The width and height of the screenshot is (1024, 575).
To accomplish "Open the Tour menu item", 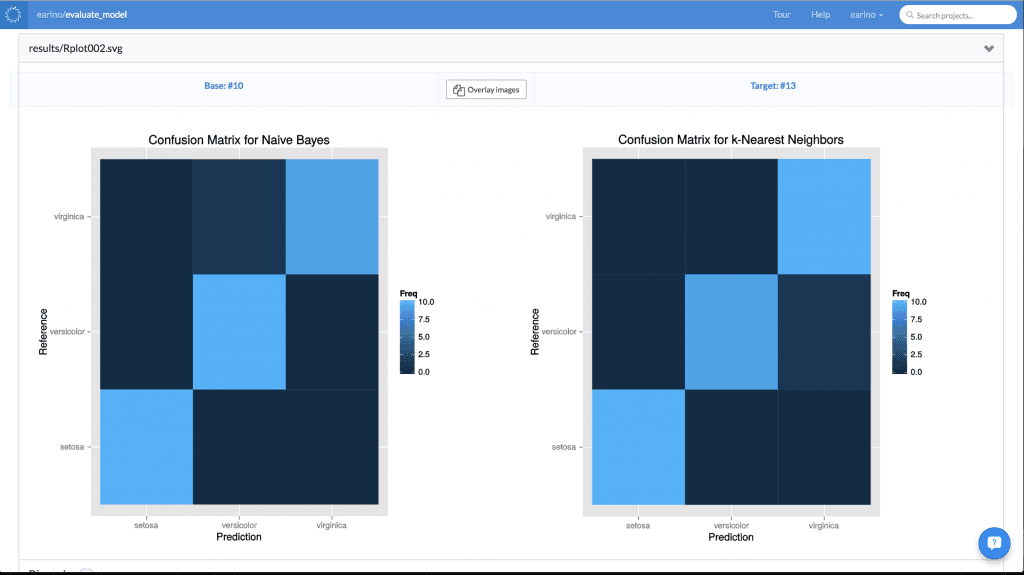I will [781, 14].
